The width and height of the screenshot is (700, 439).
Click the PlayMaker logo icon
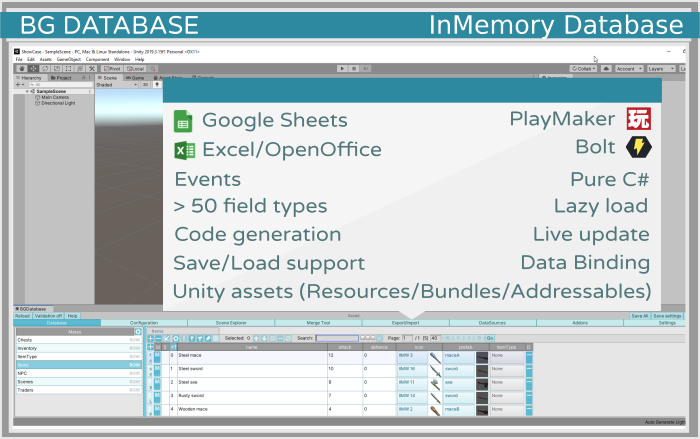(x=637, y=119)
